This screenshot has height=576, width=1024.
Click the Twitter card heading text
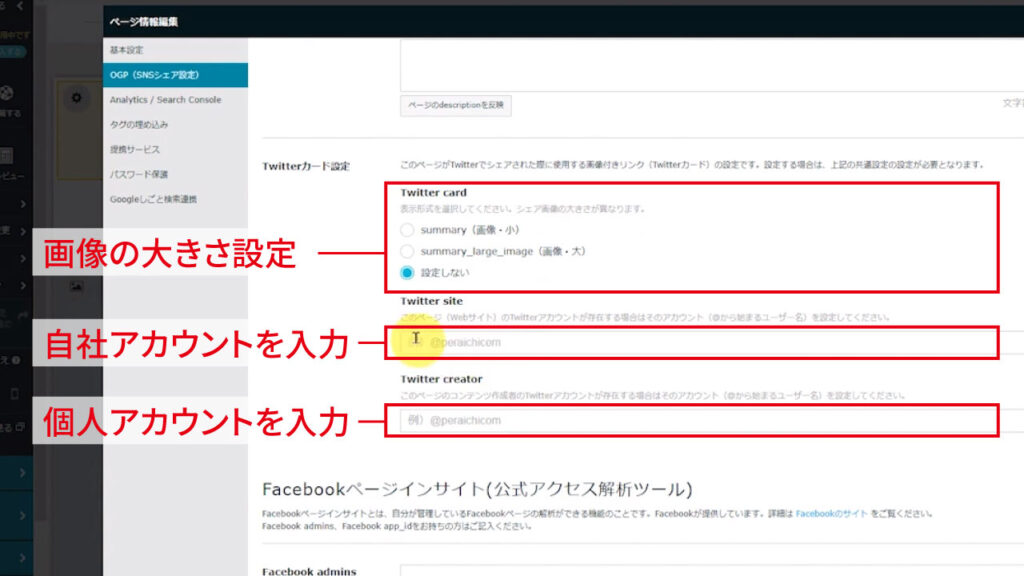tap(434, 193)
